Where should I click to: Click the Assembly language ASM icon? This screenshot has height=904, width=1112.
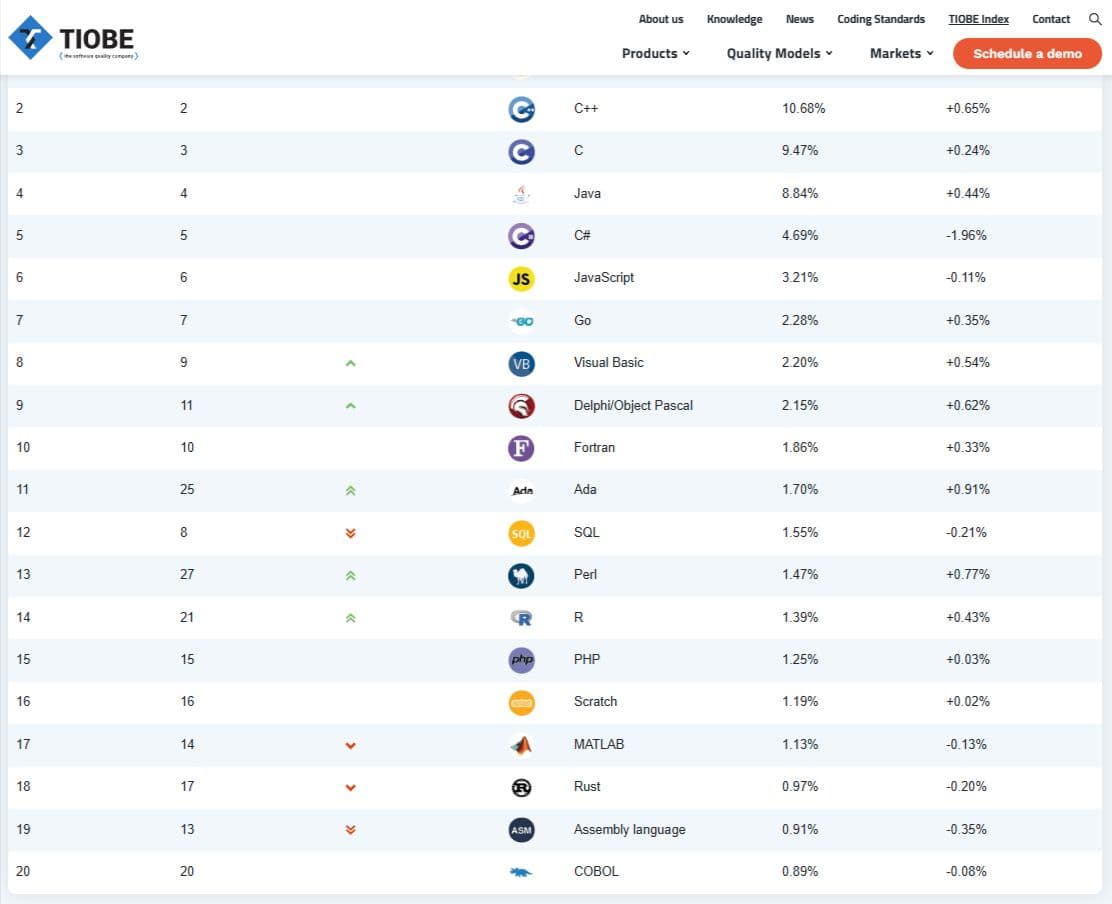521,830
